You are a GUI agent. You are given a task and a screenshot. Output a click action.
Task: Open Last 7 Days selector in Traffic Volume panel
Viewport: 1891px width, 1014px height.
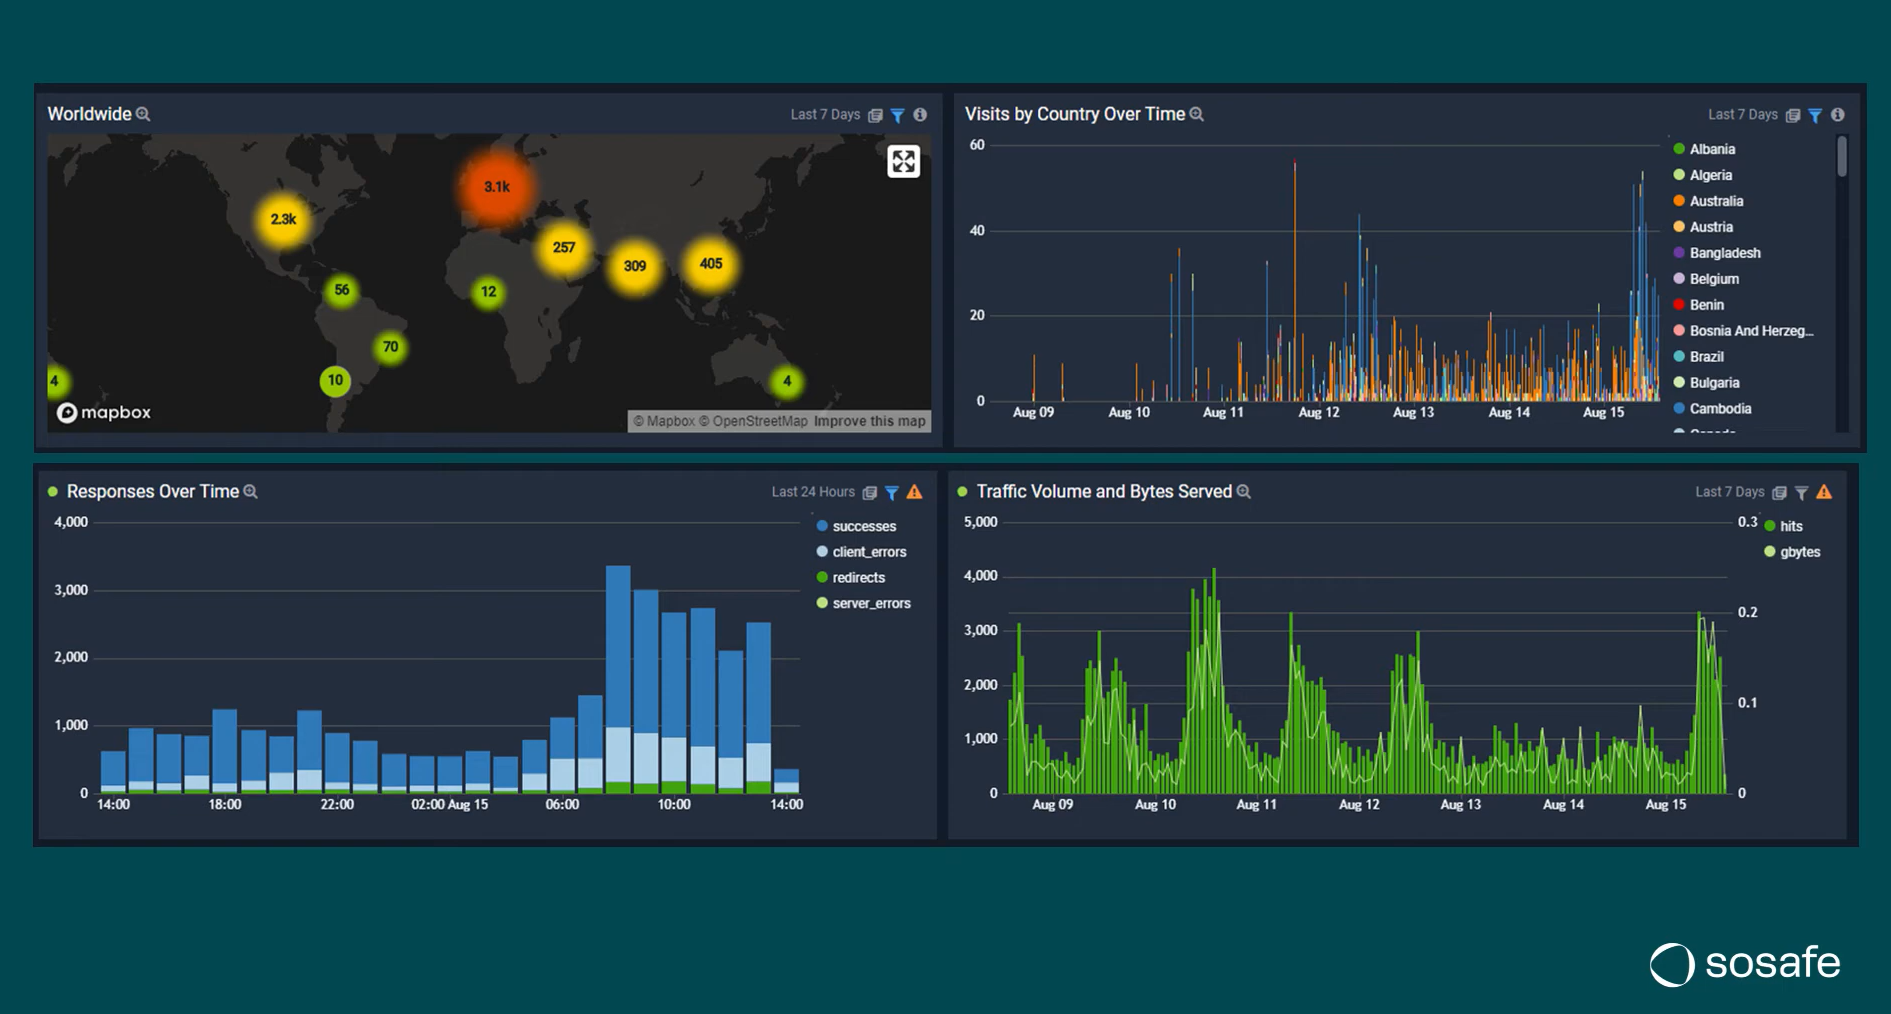(x=1729, y=492)
